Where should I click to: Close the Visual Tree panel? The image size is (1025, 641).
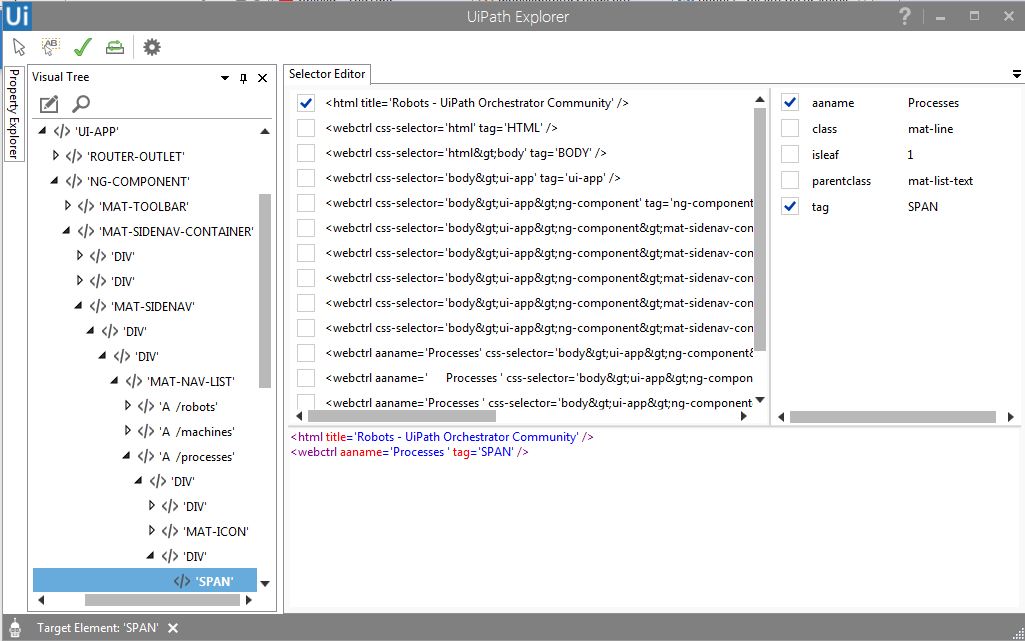tap(263, 77)
